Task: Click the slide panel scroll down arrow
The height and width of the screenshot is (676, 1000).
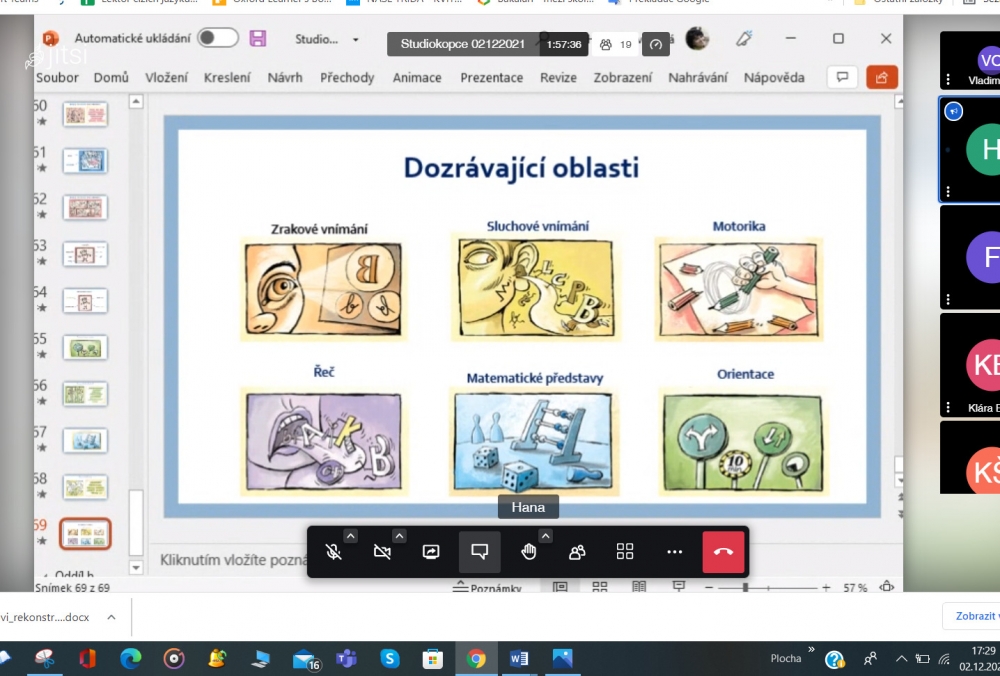Action: pyautogui.click(x=136, y=567)
